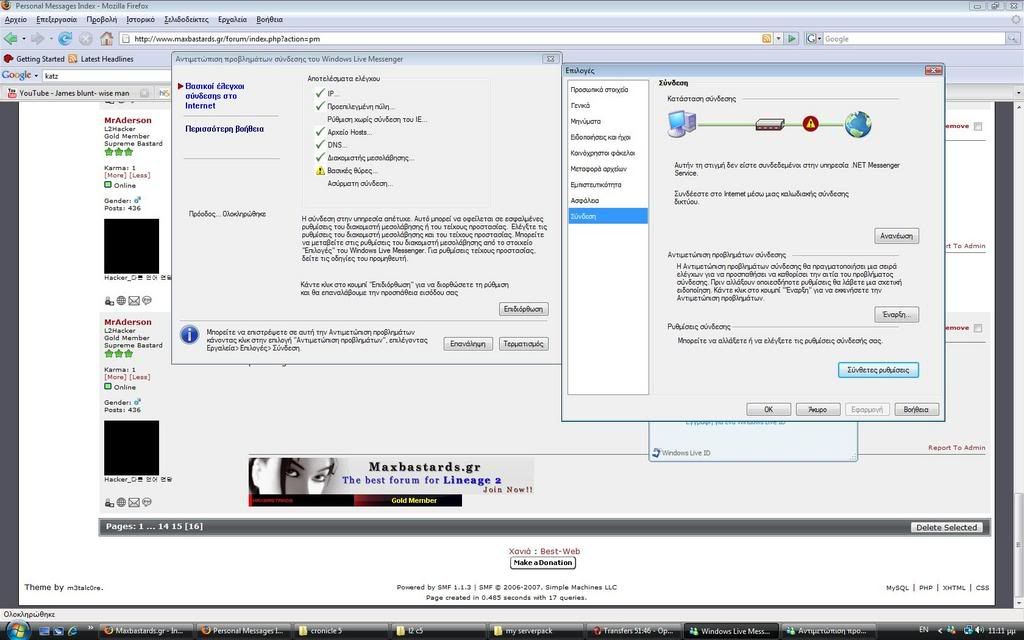Click the browser back arrow
1024x640 pixels.
(11, 39)
